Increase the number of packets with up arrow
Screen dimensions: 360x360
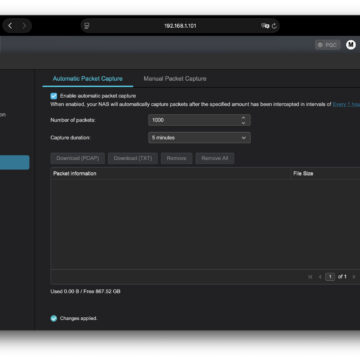pos(243,118)
